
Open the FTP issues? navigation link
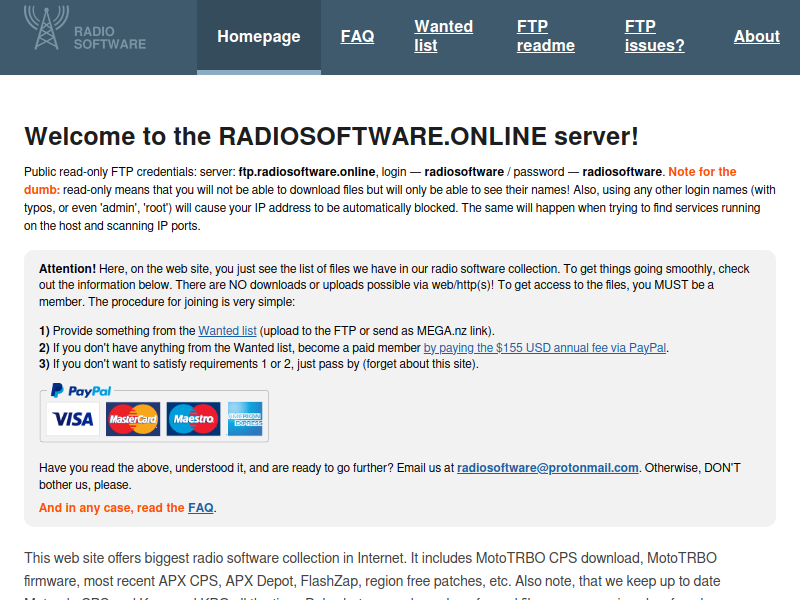pyautogui.click(x=654, y=36)
